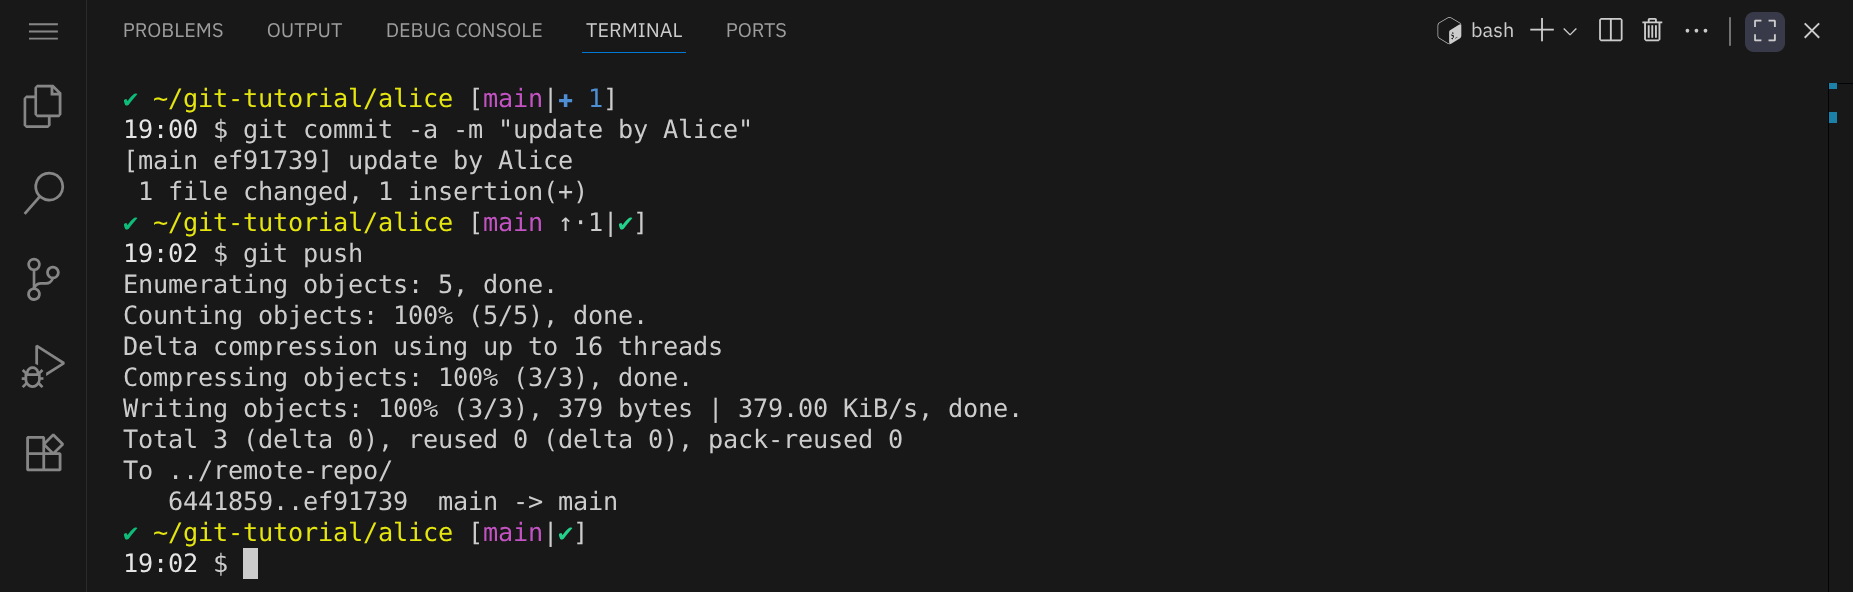Switch to the DEBUG CONSOLE tab

[464, 31]
